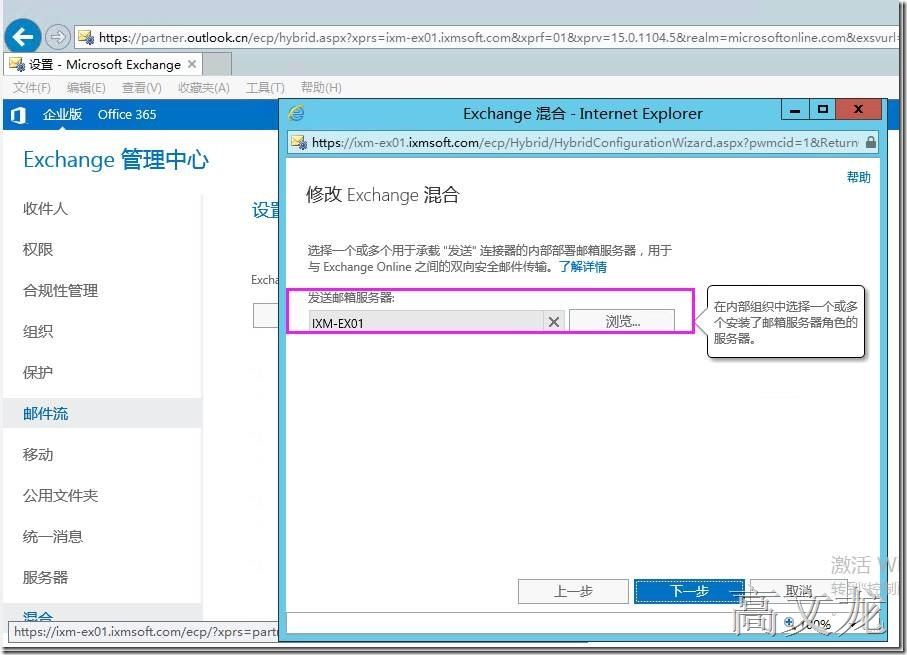The height and width of the screenshot is (655, 907).
Task: Click the hybrid wizard dialog address bar
Action: [584, 142]
